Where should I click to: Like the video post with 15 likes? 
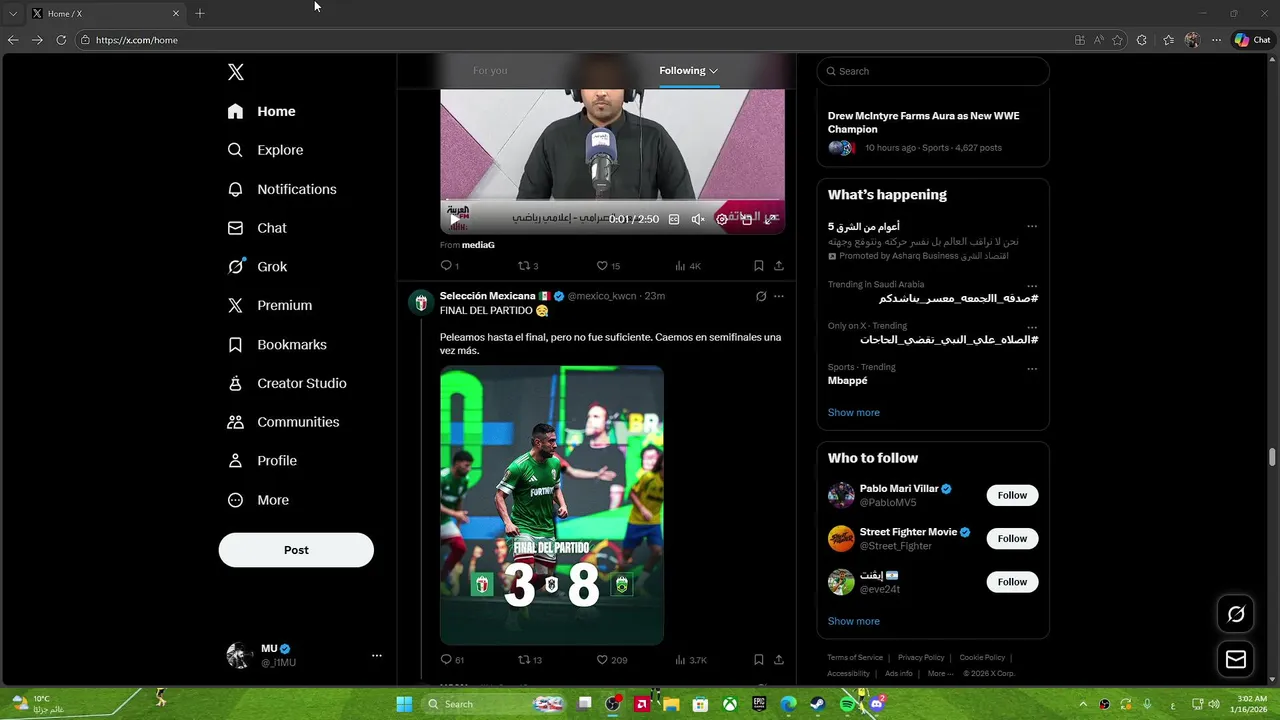coord(608,266)
